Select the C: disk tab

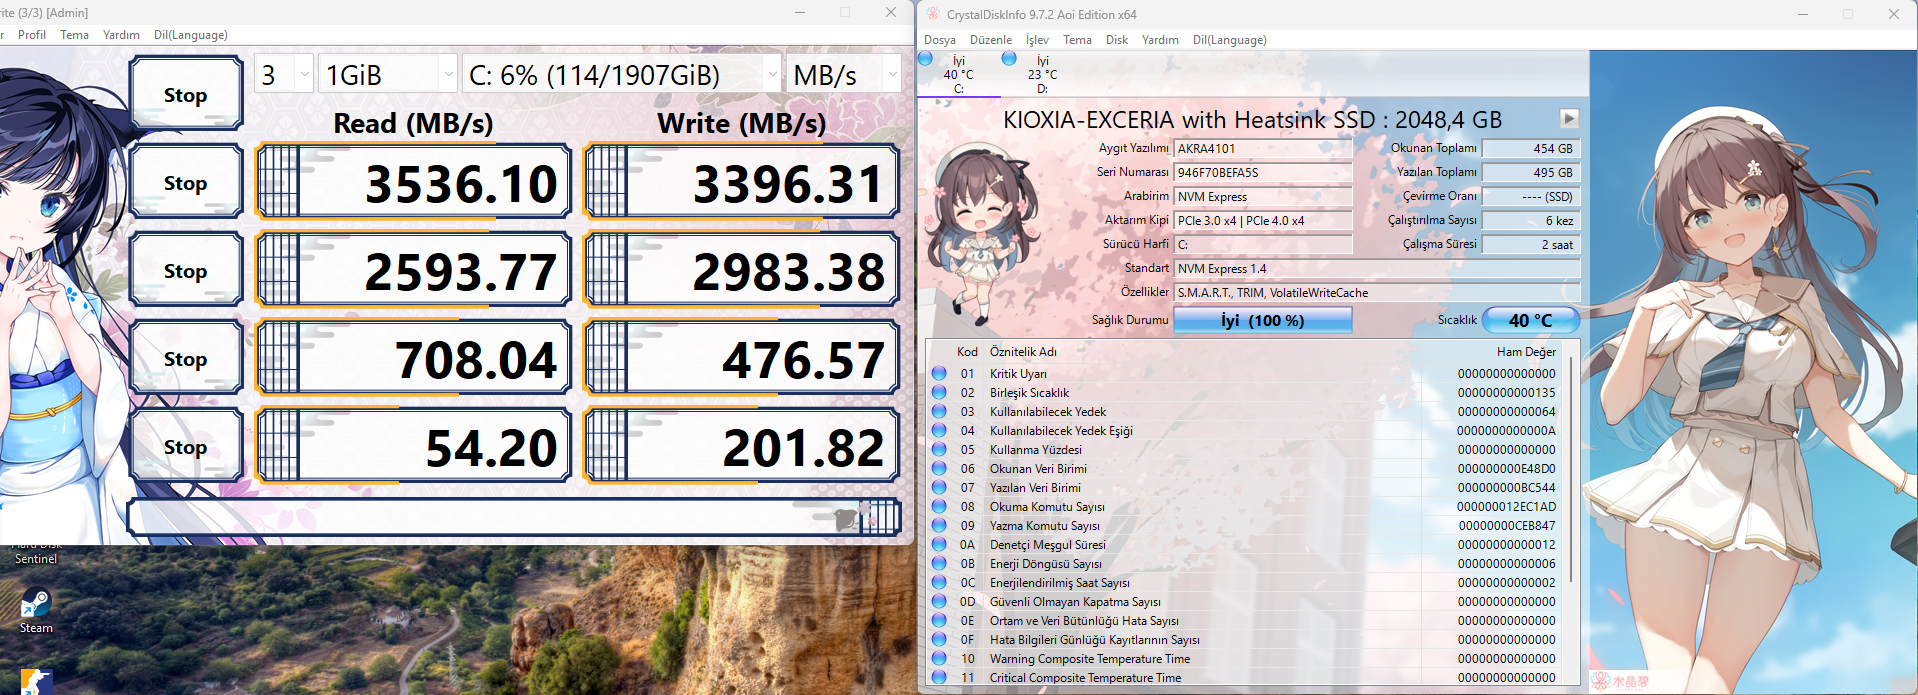pos(958,75)
